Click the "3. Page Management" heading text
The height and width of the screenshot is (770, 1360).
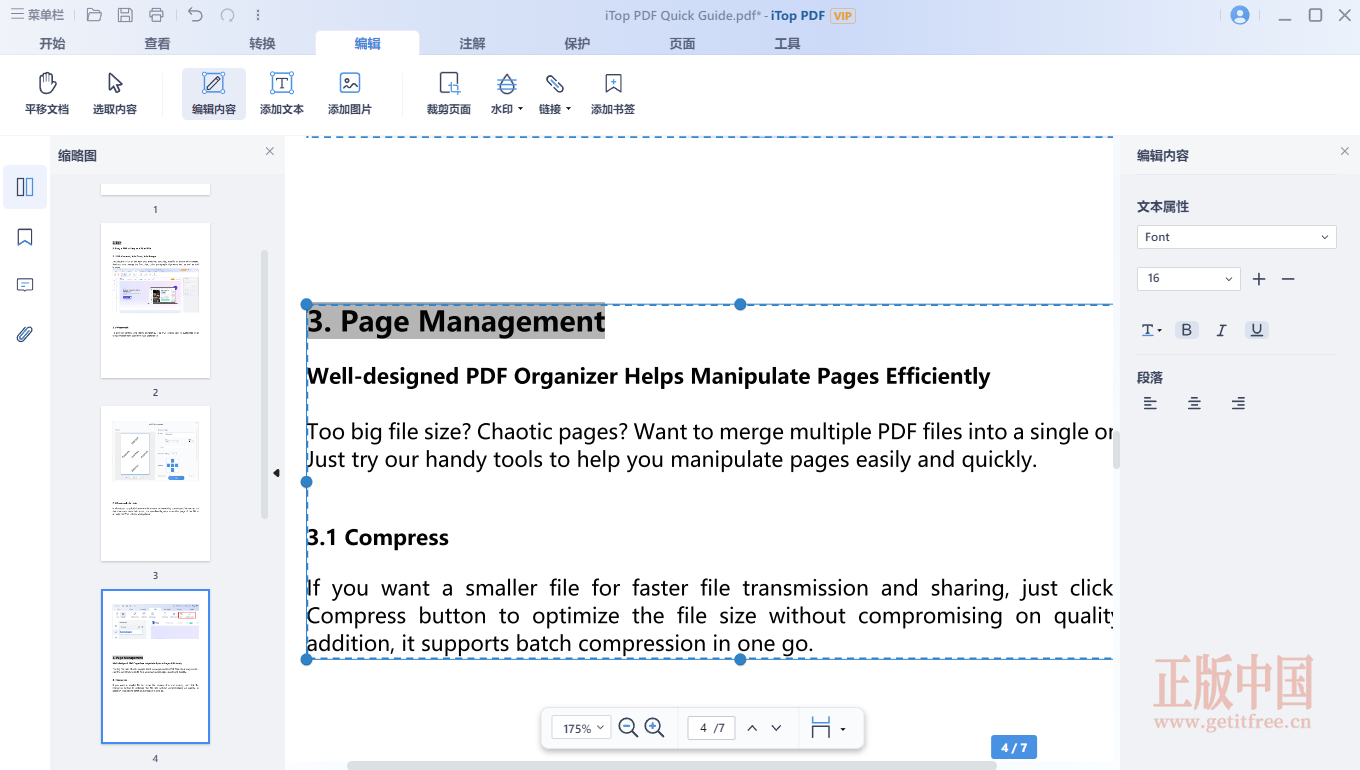(456, 321)
